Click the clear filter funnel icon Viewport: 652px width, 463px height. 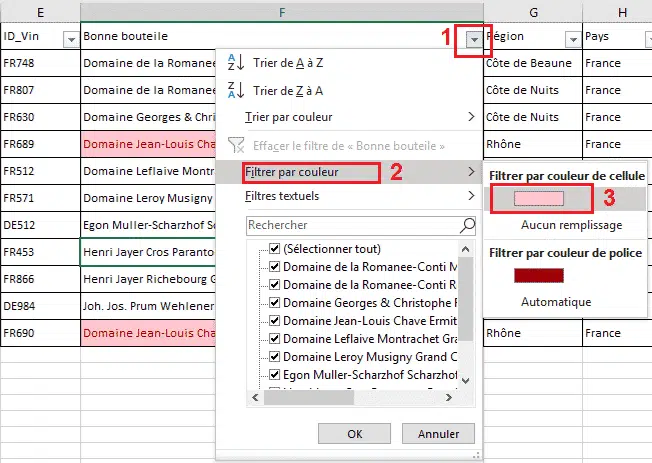236,145
